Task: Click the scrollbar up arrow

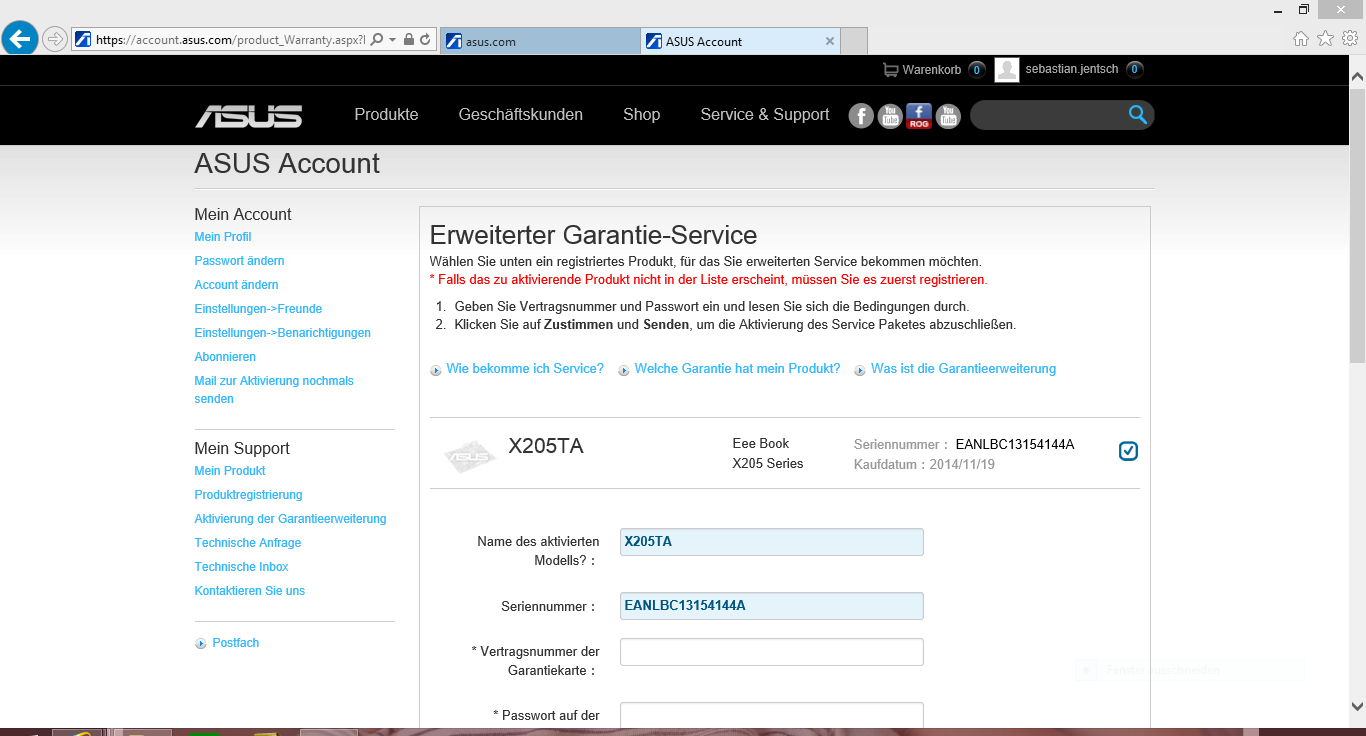Action: click(x=1357, y=76)
